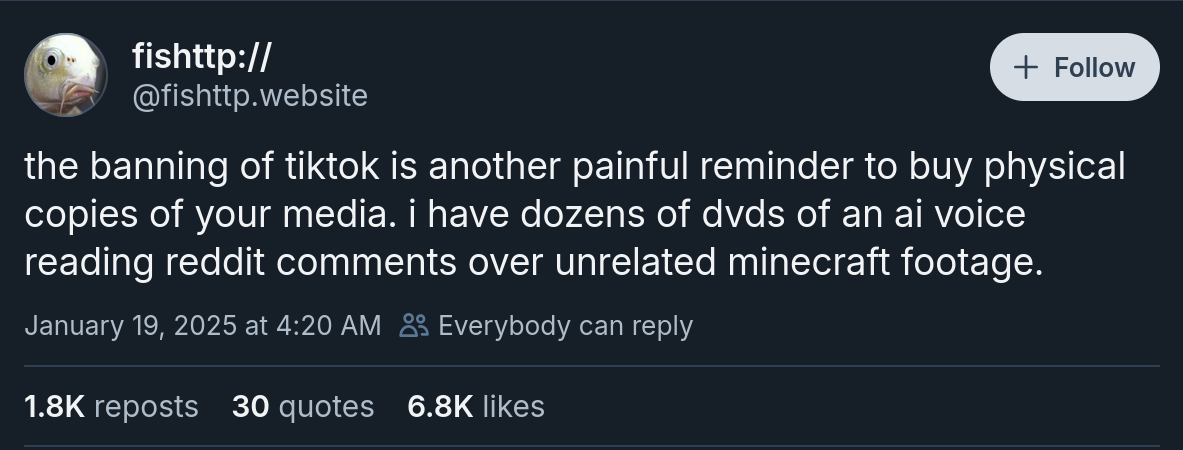Click the line mentioning unrelated minecraft footage

(x=533, y=263)
